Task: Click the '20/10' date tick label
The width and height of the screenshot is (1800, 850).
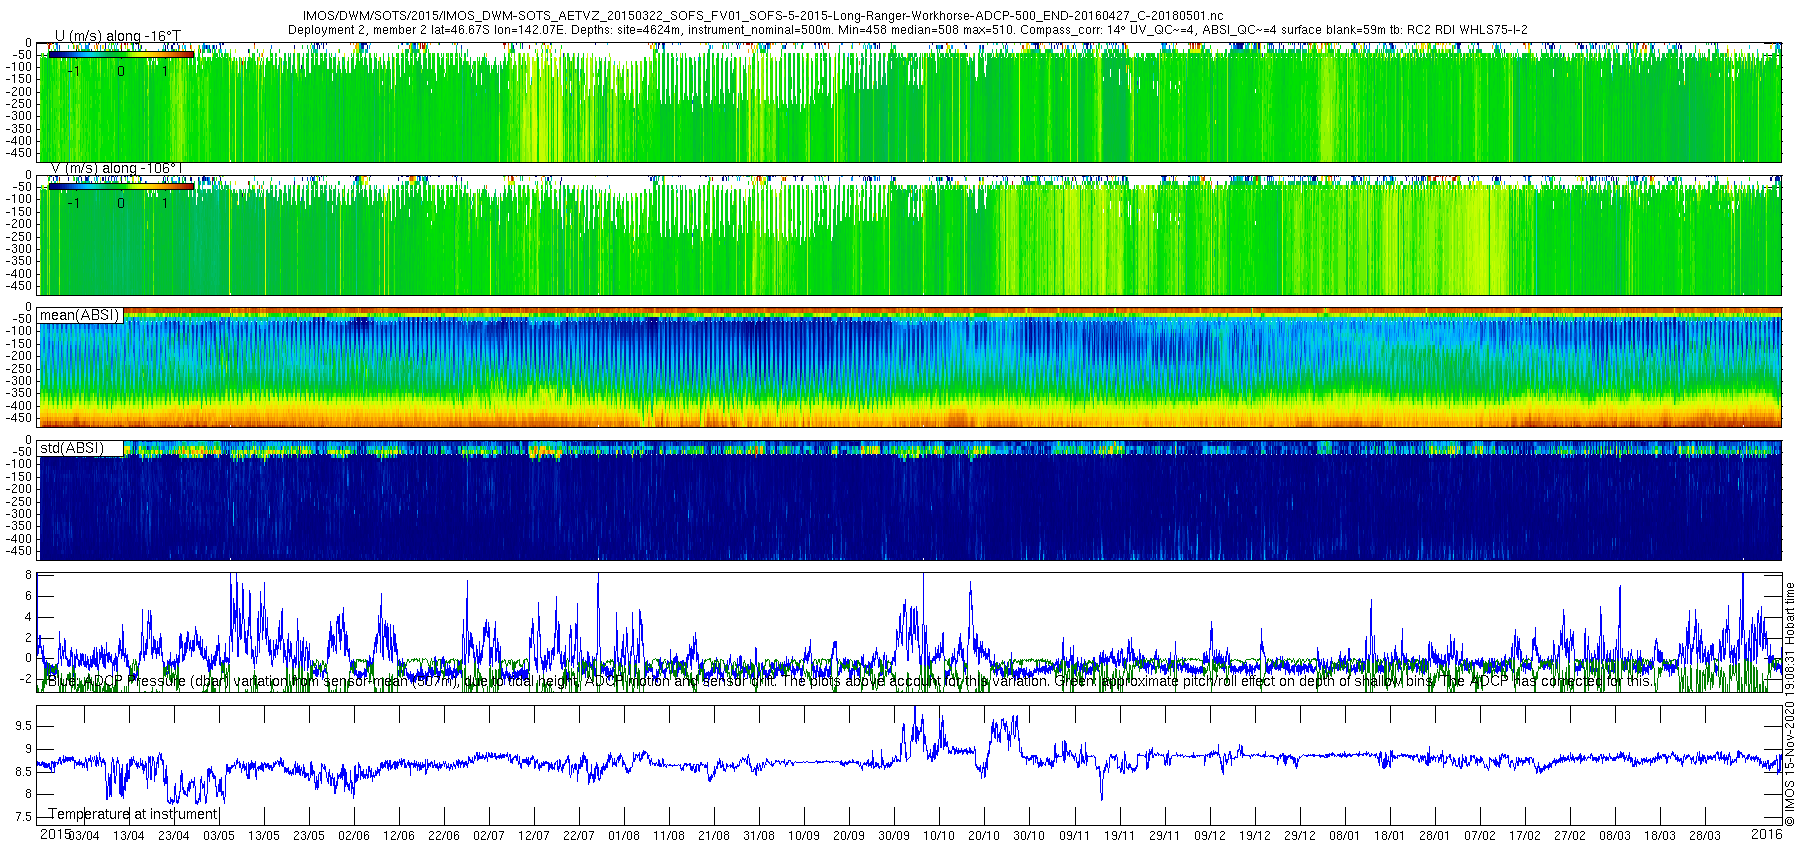Action: (x=984, y=836)
